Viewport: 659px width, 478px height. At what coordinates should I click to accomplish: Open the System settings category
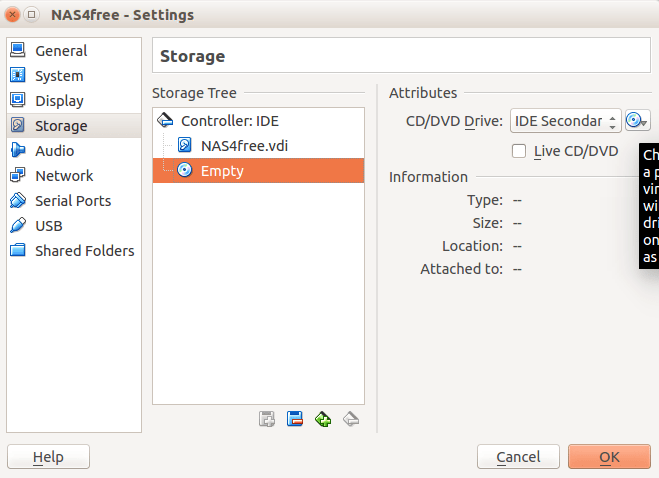pyautogui.click(x=74, y=76)
